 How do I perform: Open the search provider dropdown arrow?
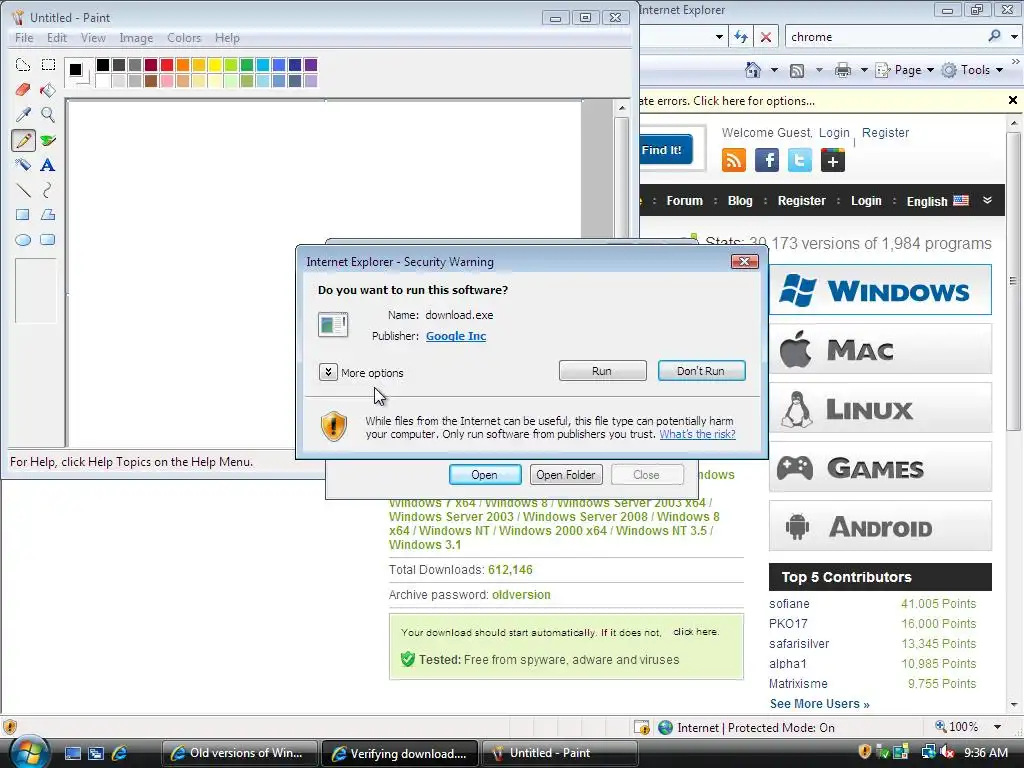tap(1014, 37)
